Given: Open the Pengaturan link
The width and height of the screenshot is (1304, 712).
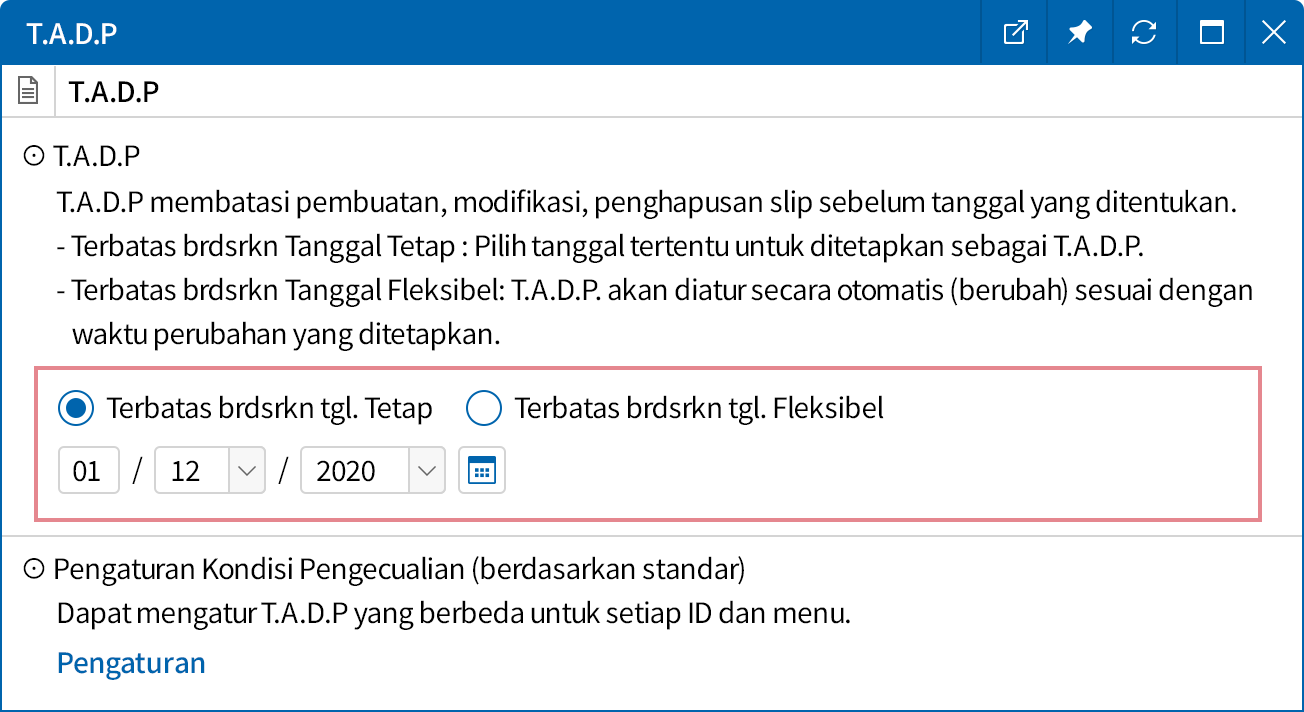Looking at the screenshot, I should click(131, 663).
